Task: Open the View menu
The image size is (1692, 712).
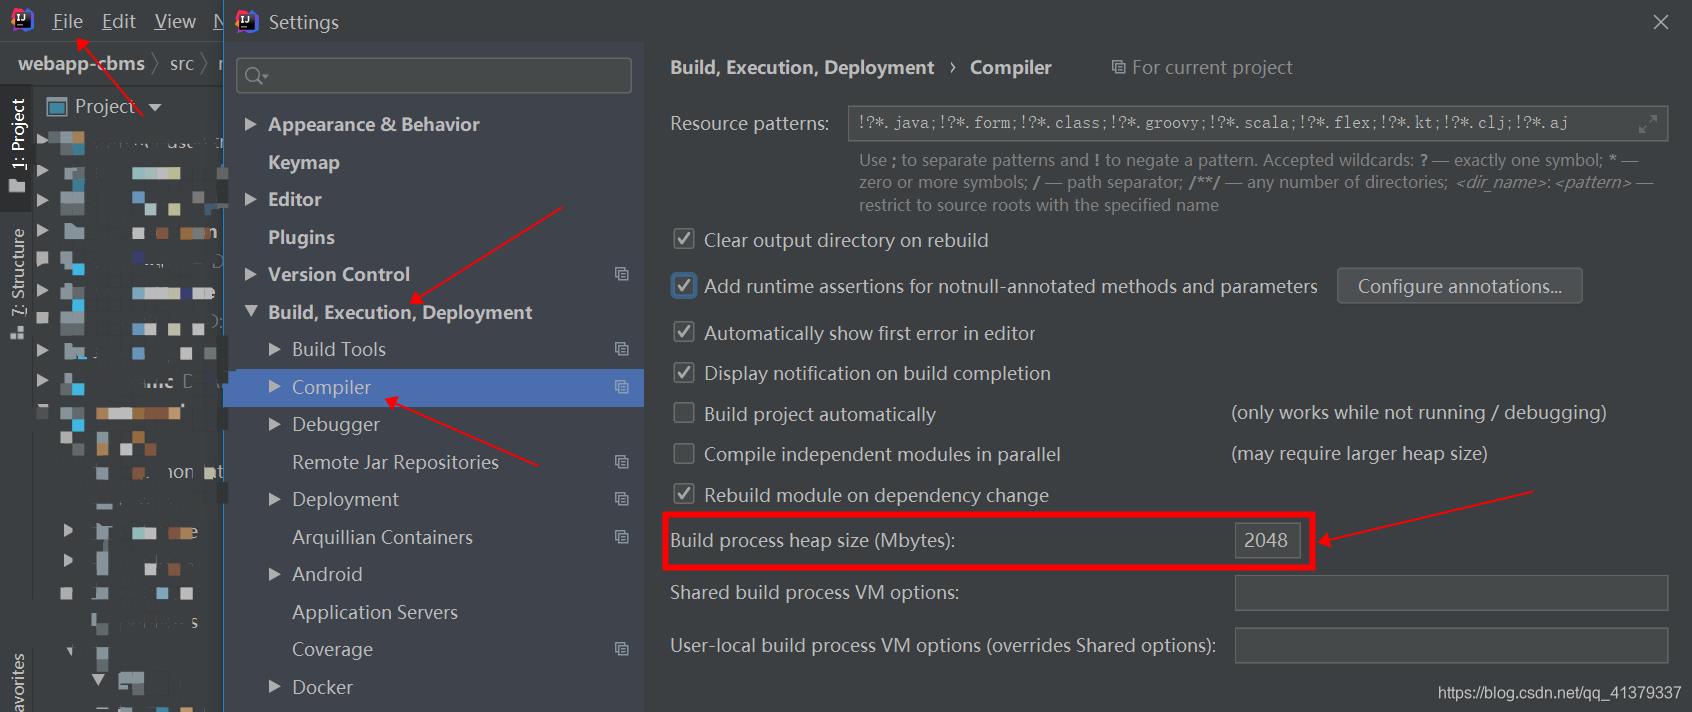Action: coord(175,21)
